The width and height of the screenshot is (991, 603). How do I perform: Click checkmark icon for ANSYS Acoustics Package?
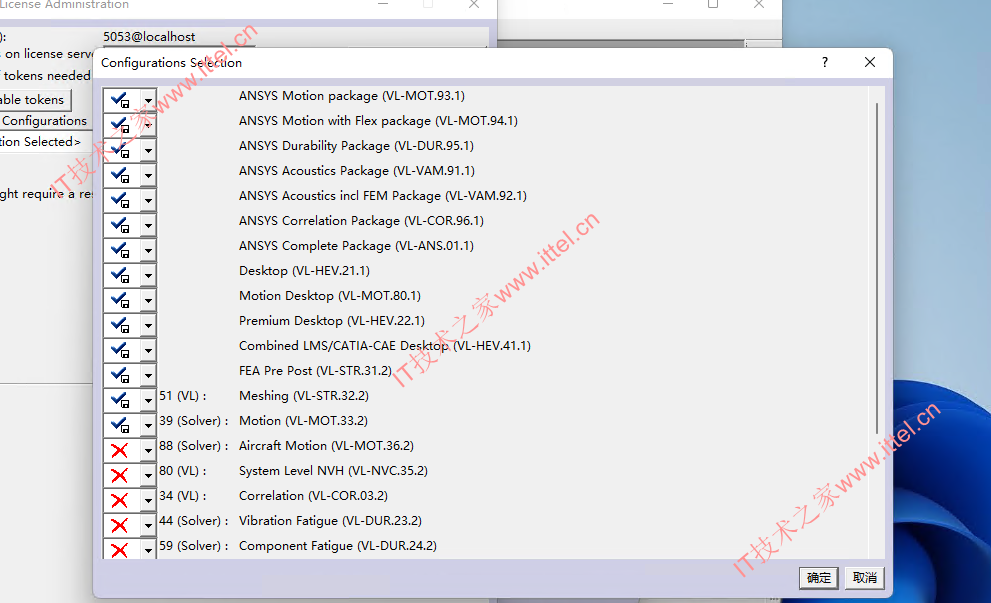point(120,175)
